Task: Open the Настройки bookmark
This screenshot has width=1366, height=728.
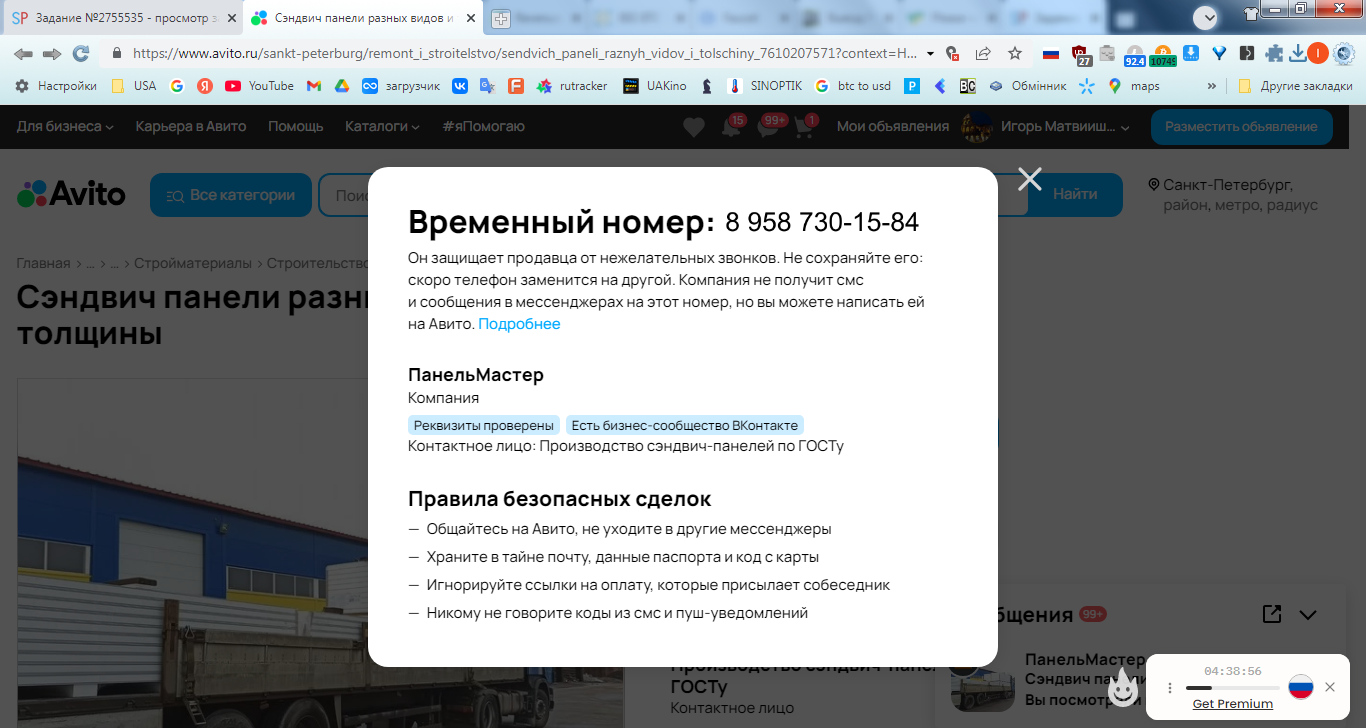Action: point(56,86)
